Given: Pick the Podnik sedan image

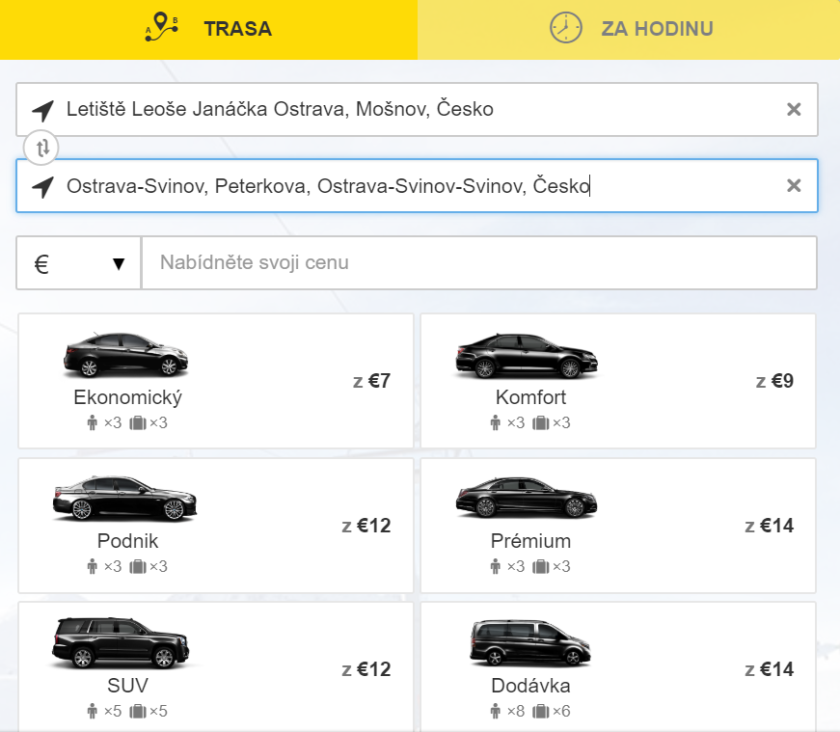Looking at the screenshot, I should tap(126, 497).
